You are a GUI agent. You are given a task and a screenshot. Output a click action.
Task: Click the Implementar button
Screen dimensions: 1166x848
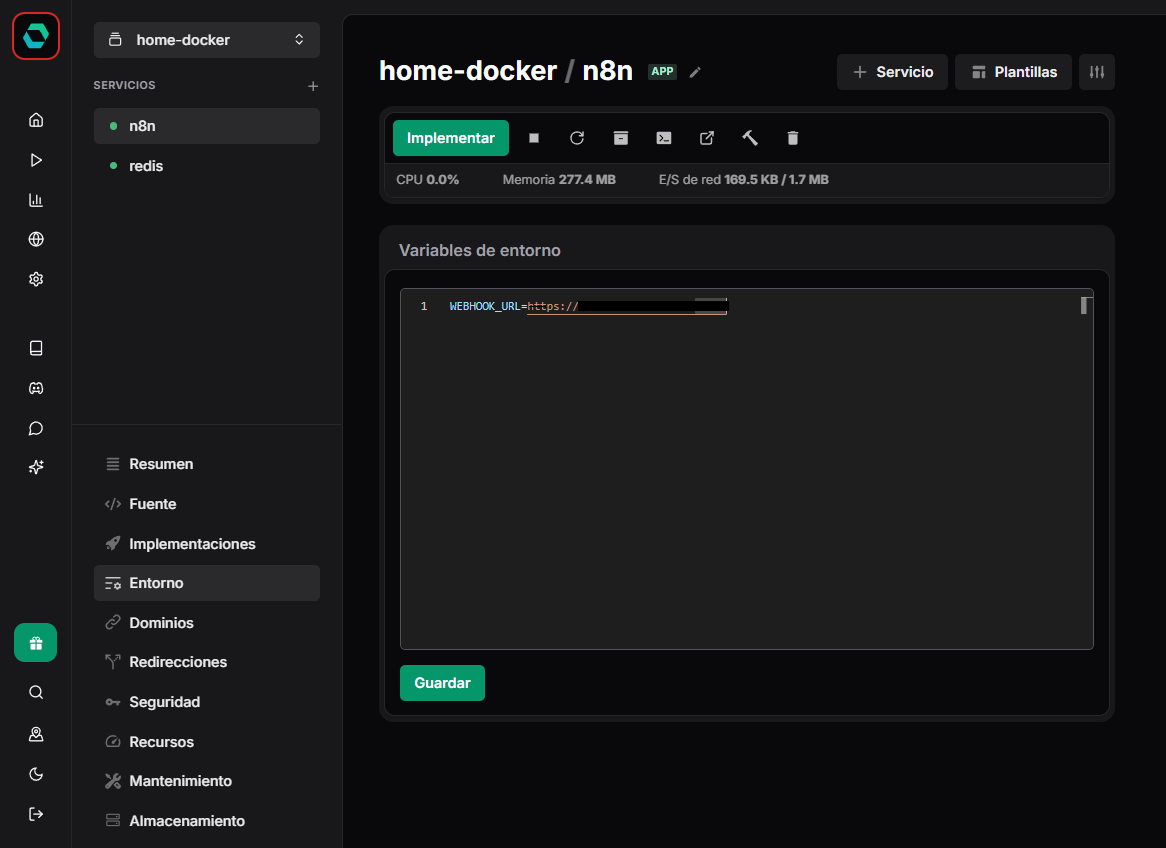click(451, 138)
